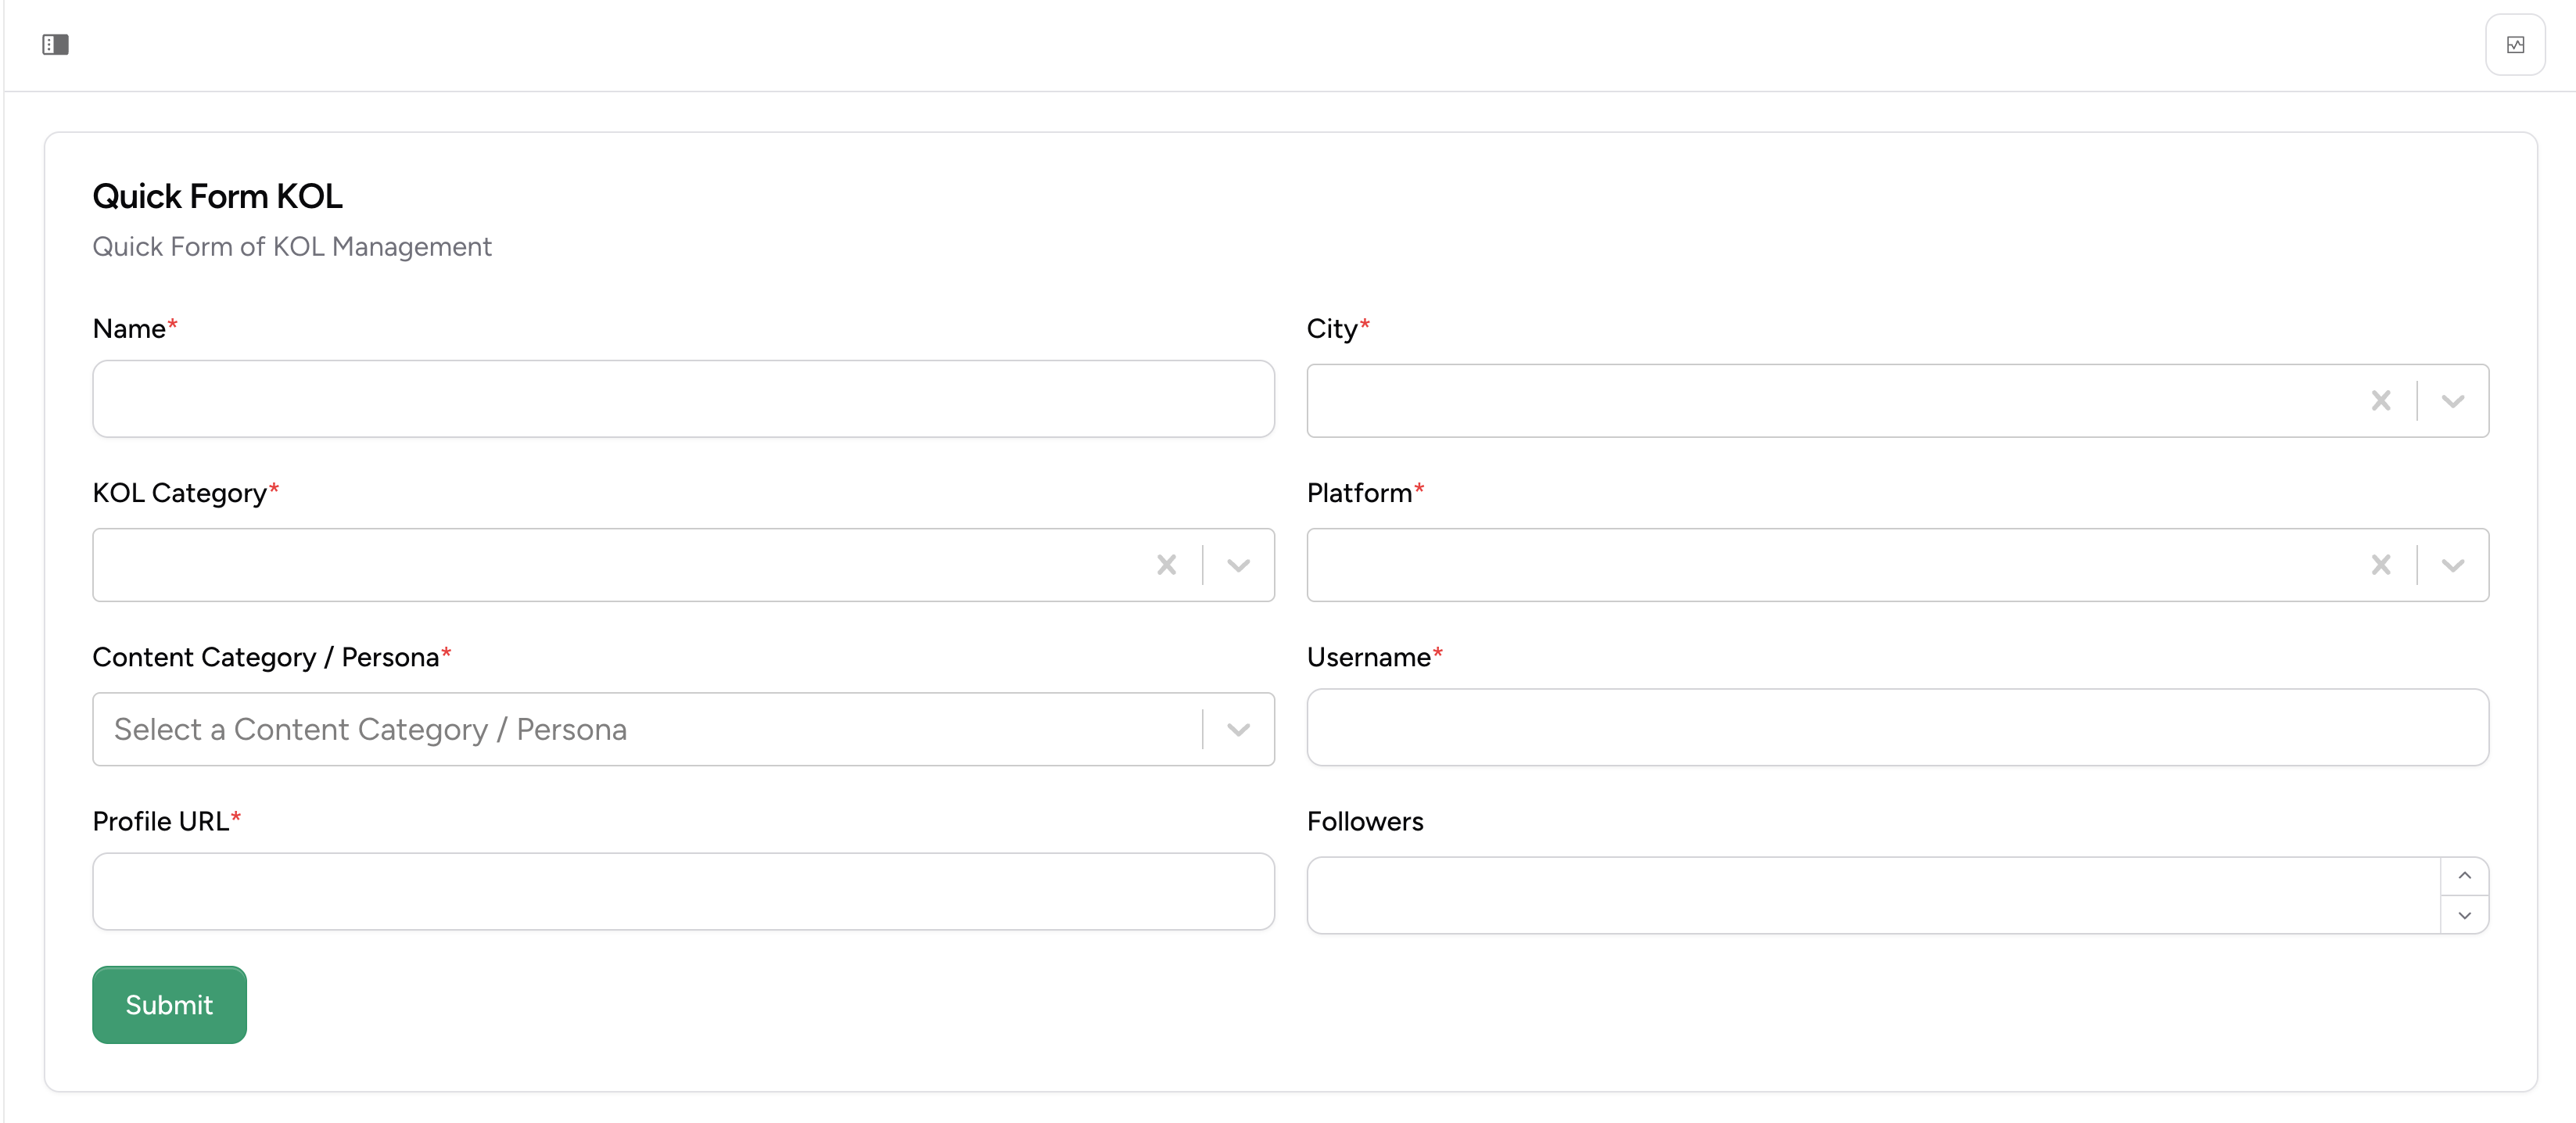This screenshot has height=1123, width=2576.
Task: Open the activity status icon at top right
Action: click(2517, 44)
